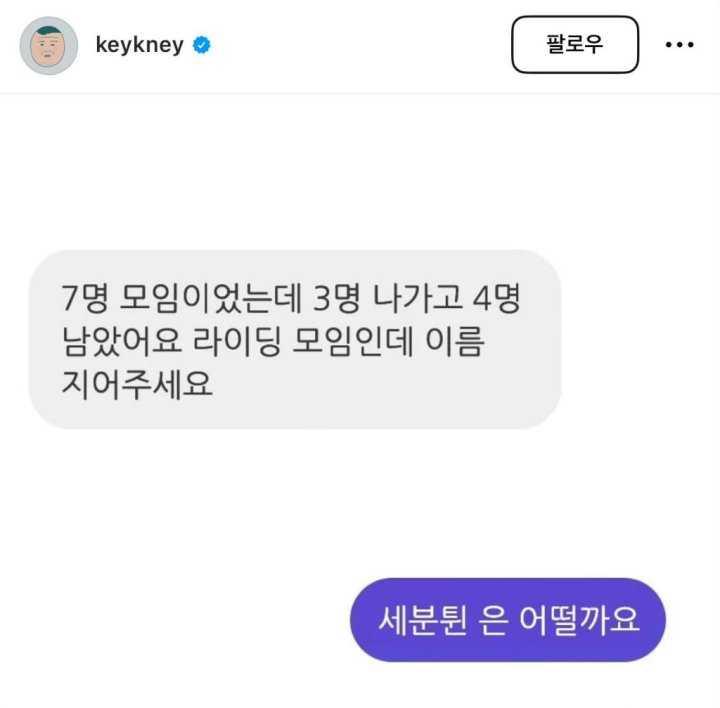Open the keykney profile avatar

(49, 45)
